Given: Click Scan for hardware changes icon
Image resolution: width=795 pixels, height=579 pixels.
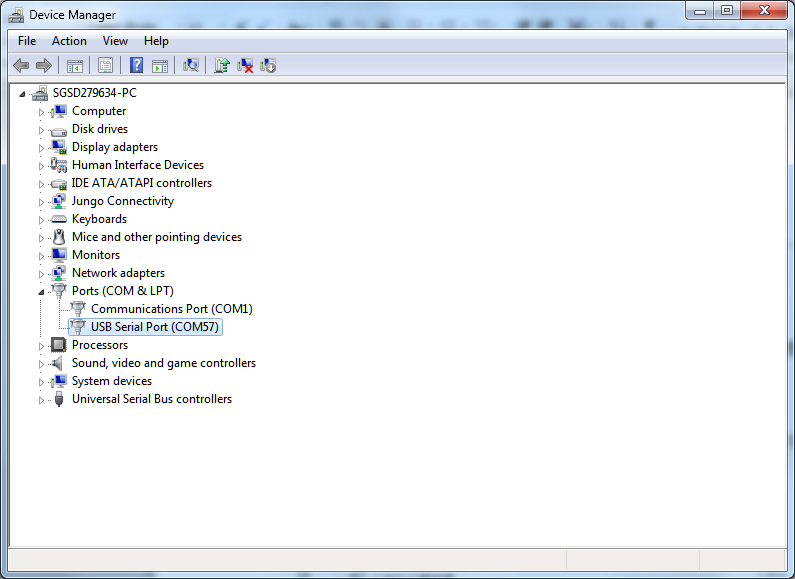Looking at the screenshot, I should click(191, 66).
